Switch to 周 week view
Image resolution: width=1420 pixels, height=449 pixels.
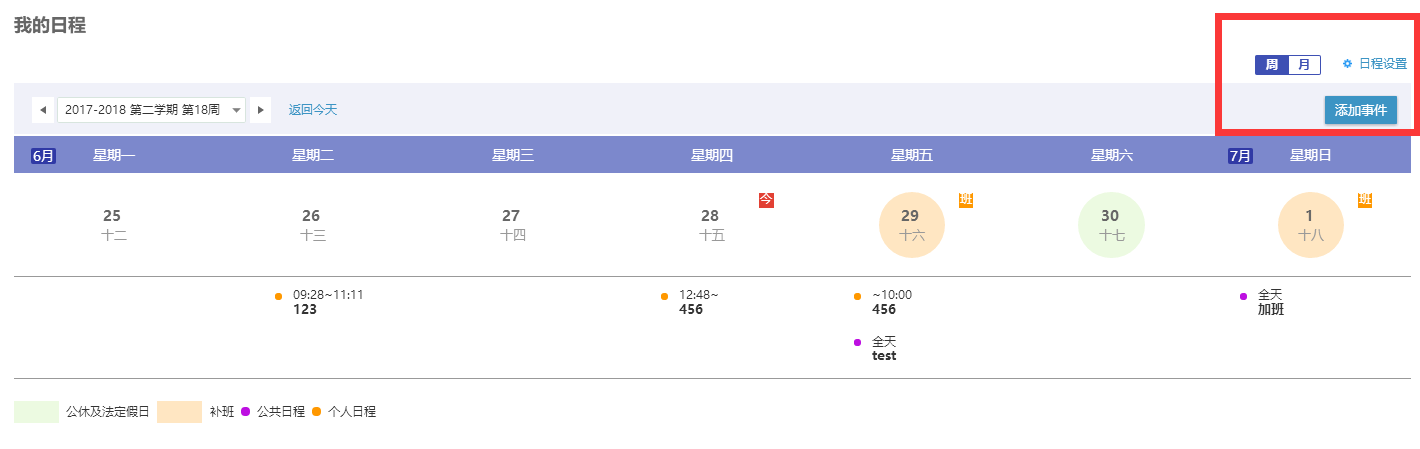[1272, 65]
